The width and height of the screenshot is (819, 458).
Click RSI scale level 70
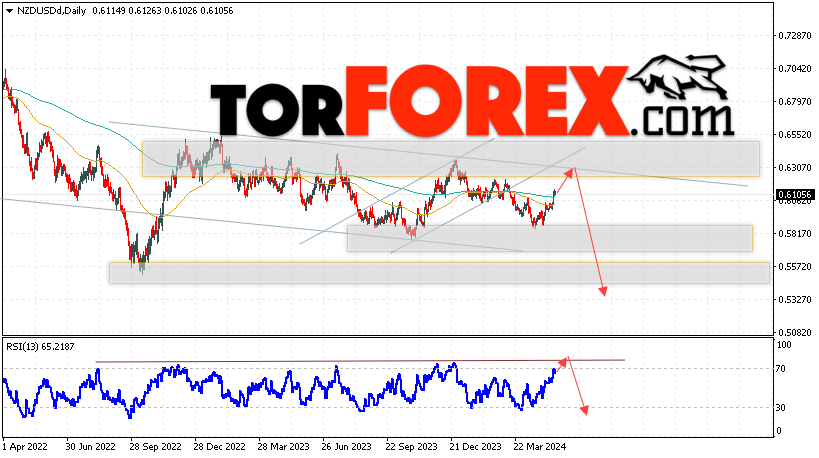click(780, 369)
